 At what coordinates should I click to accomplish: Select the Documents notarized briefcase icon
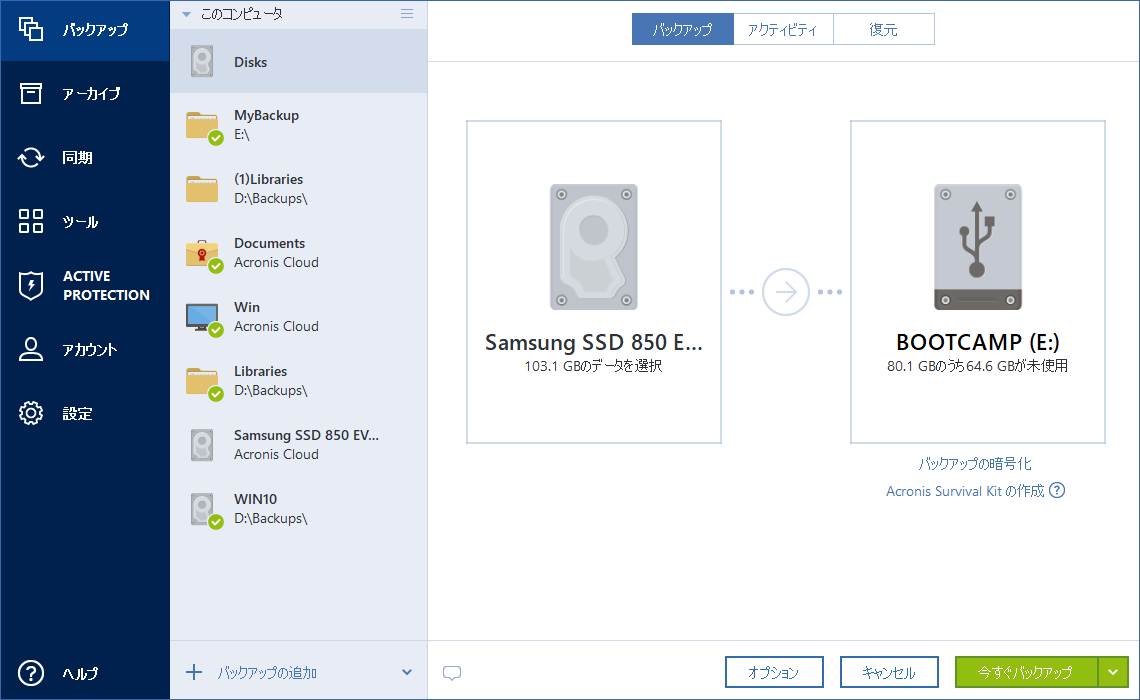(x=204, y=255)
